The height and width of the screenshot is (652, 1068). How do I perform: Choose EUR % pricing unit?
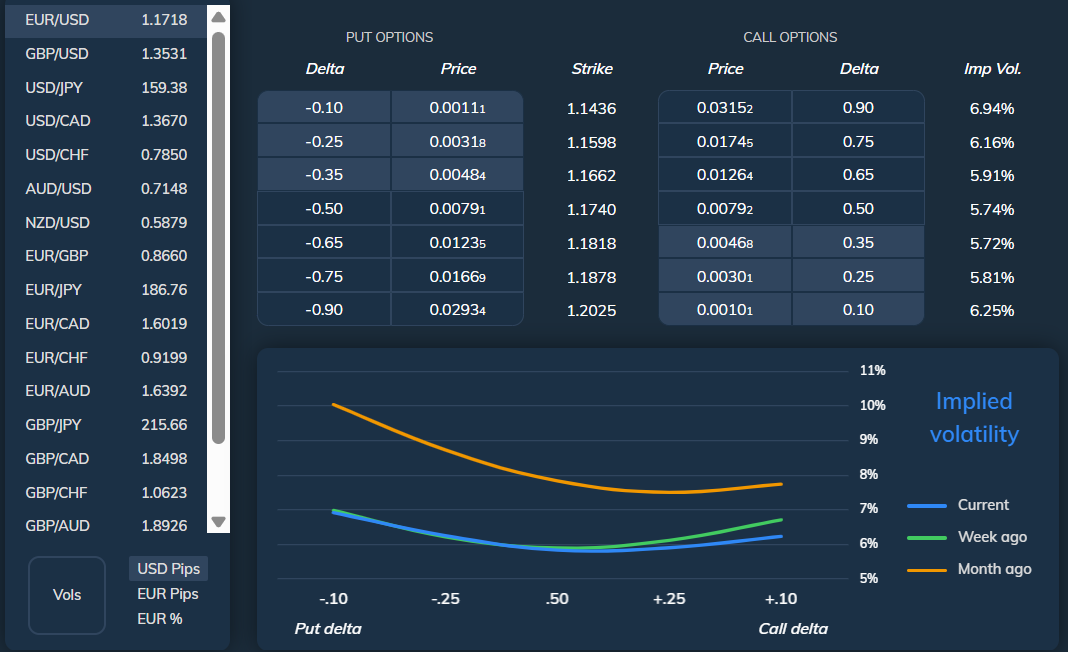[160, 619]
